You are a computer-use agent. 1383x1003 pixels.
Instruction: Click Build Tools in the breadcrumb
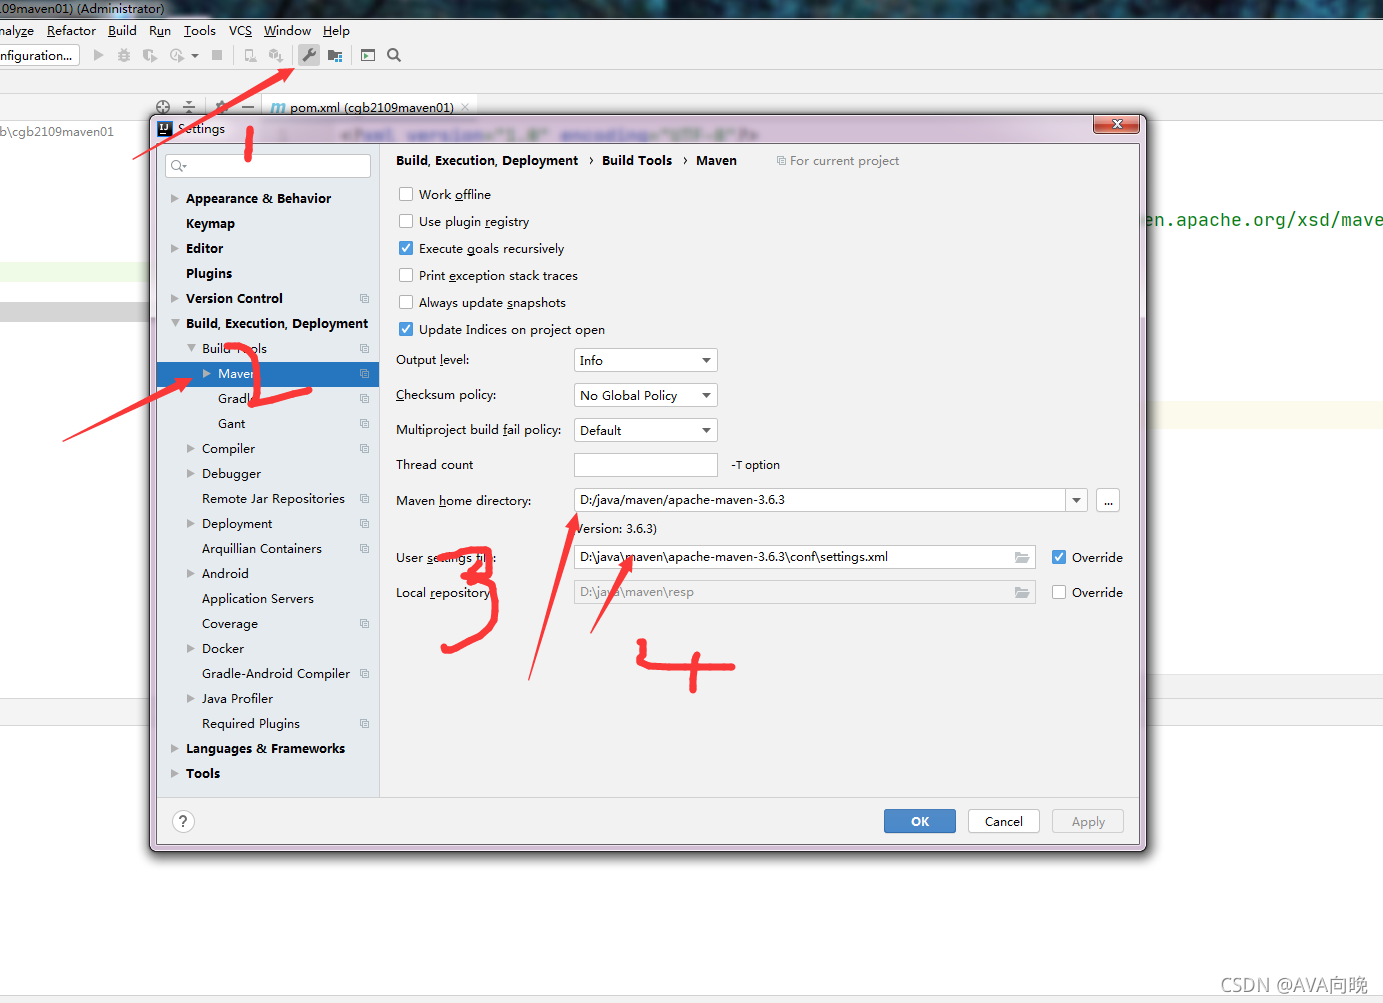(x=637, y=160)
